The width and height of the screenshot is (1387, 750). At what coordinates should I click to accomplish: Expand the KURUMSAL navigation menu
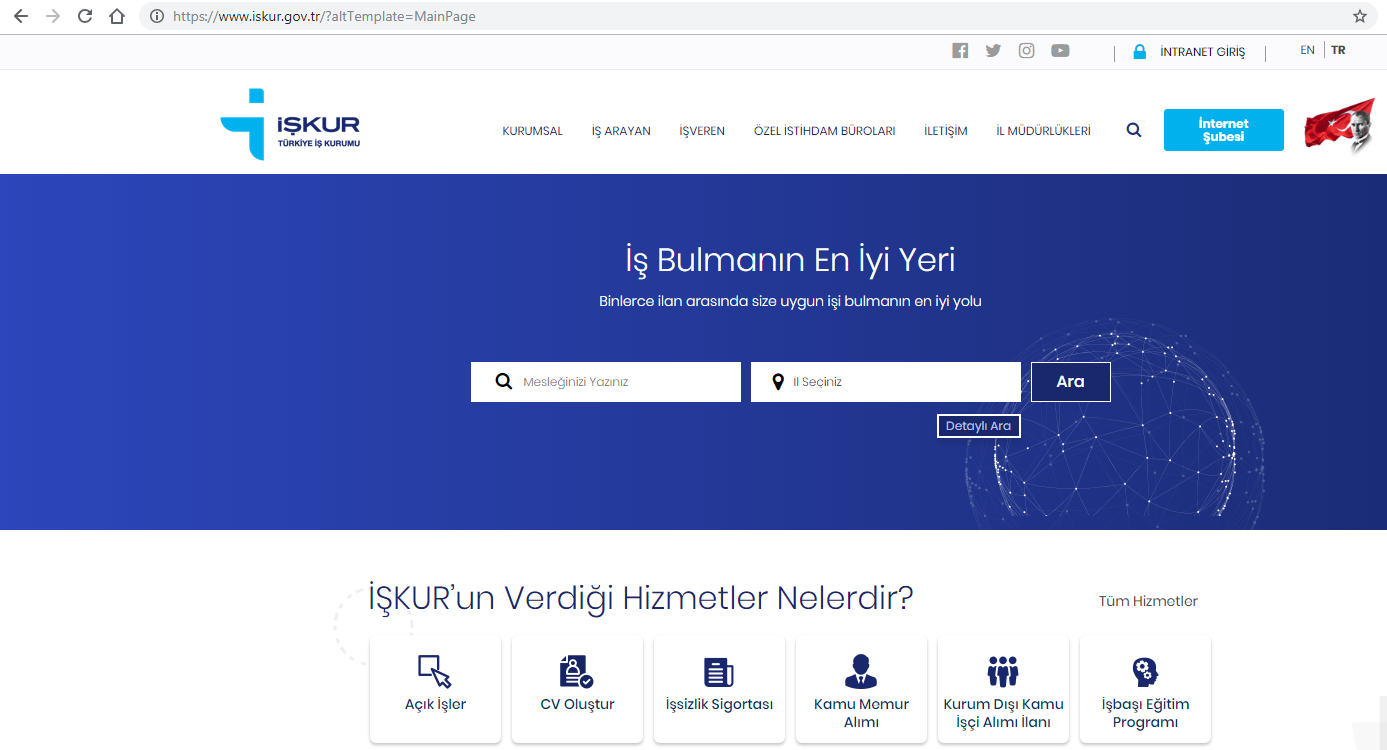(x=532, y=131)
